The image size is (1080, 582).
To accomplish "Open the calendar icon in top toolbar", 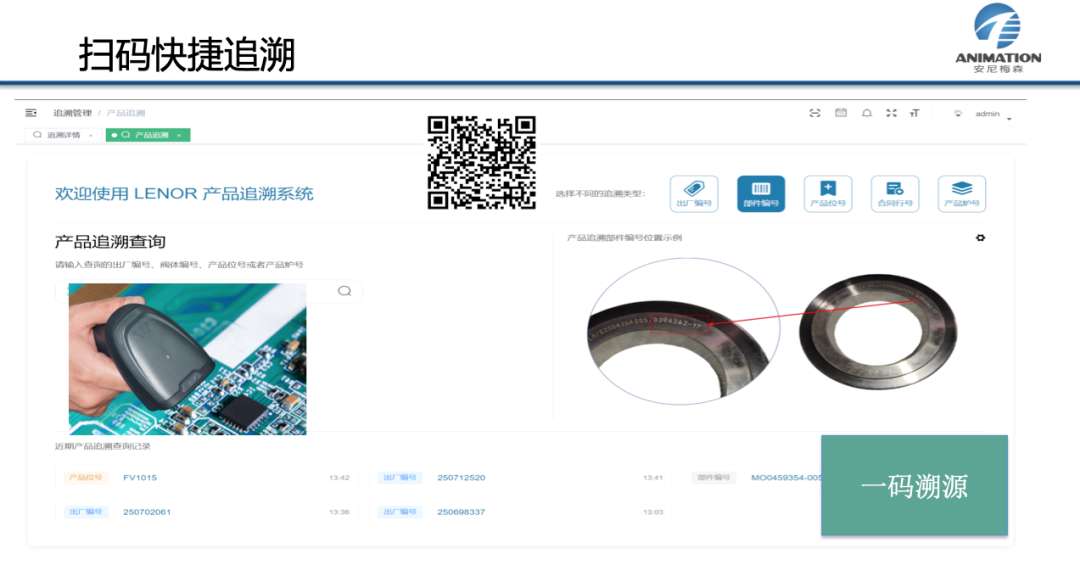I will pos(841,113).
